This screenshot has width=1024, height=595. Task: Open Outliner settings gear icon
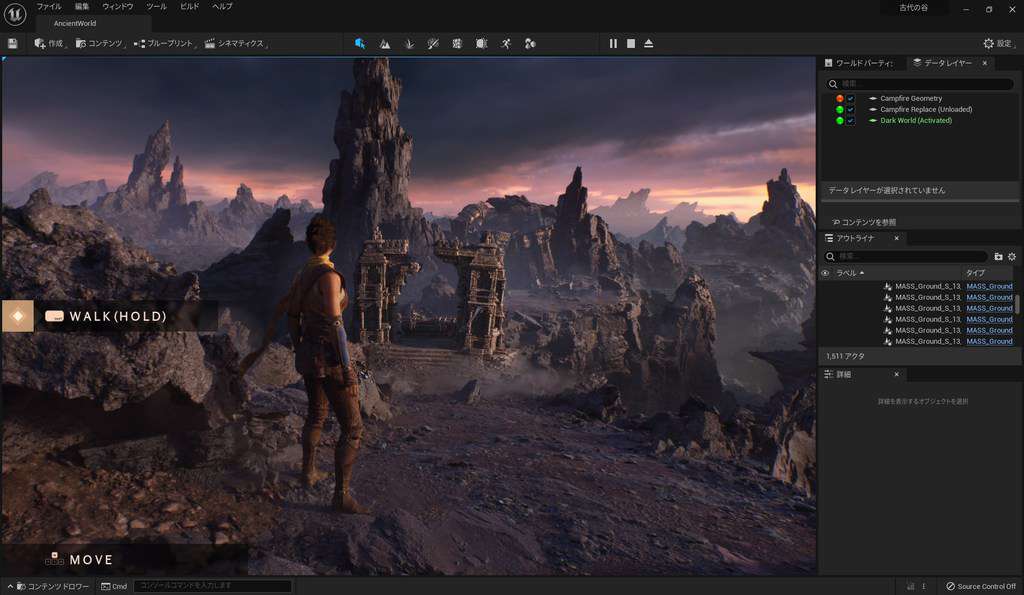tap(1012, 257)
